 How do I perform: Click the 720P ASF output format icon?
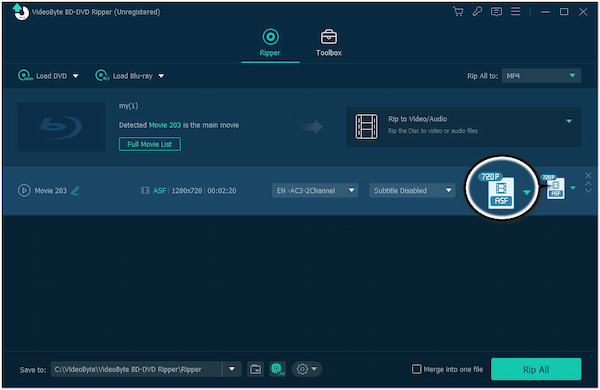[x=555, y=187]
